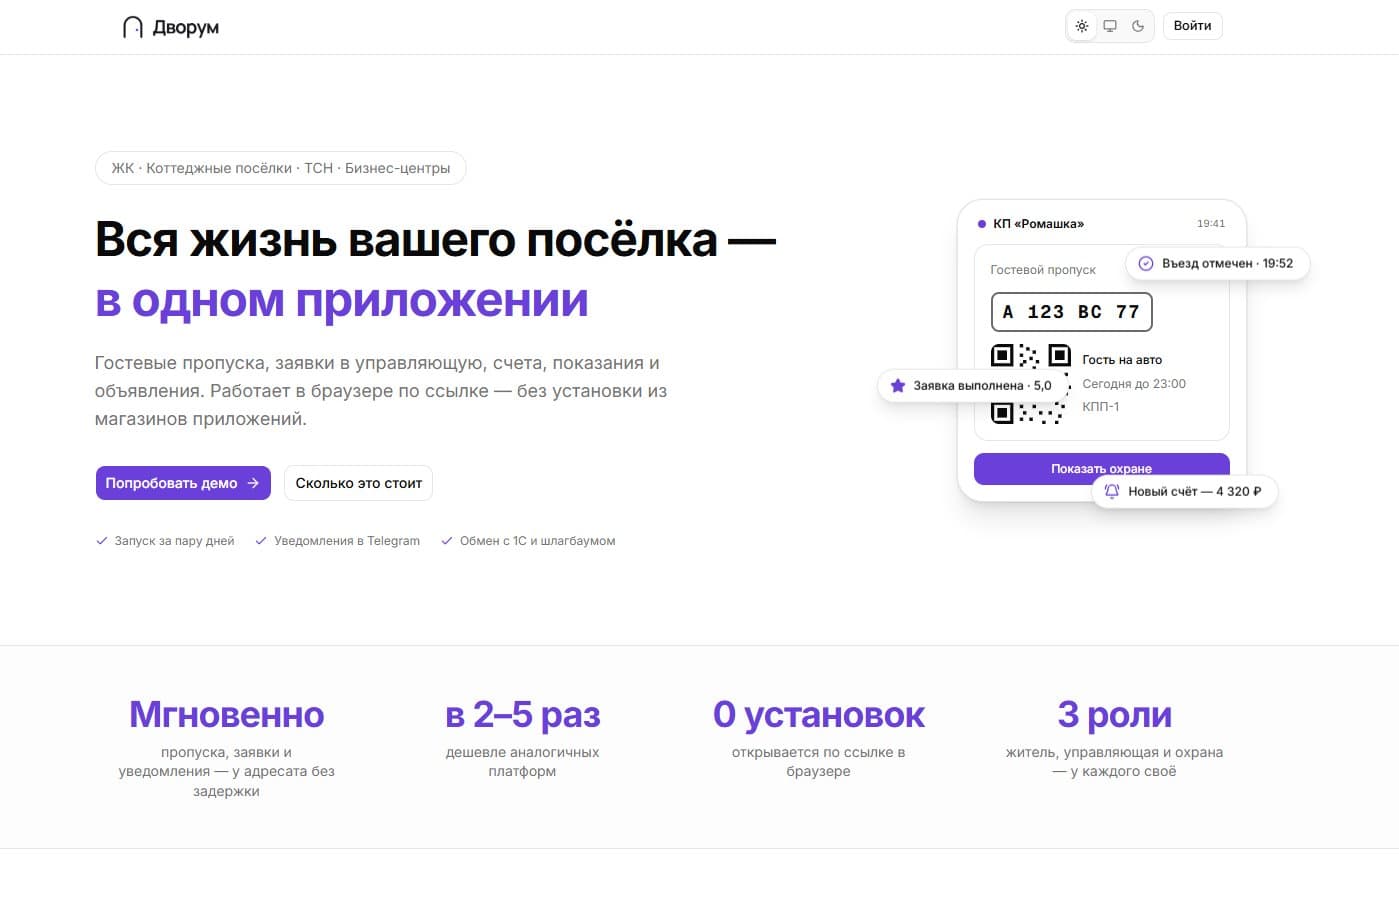Click the ЖК · Коттеджные посёлки category pill
Viewport: 1399px width, 909px height.
click(x=280, y=168)
